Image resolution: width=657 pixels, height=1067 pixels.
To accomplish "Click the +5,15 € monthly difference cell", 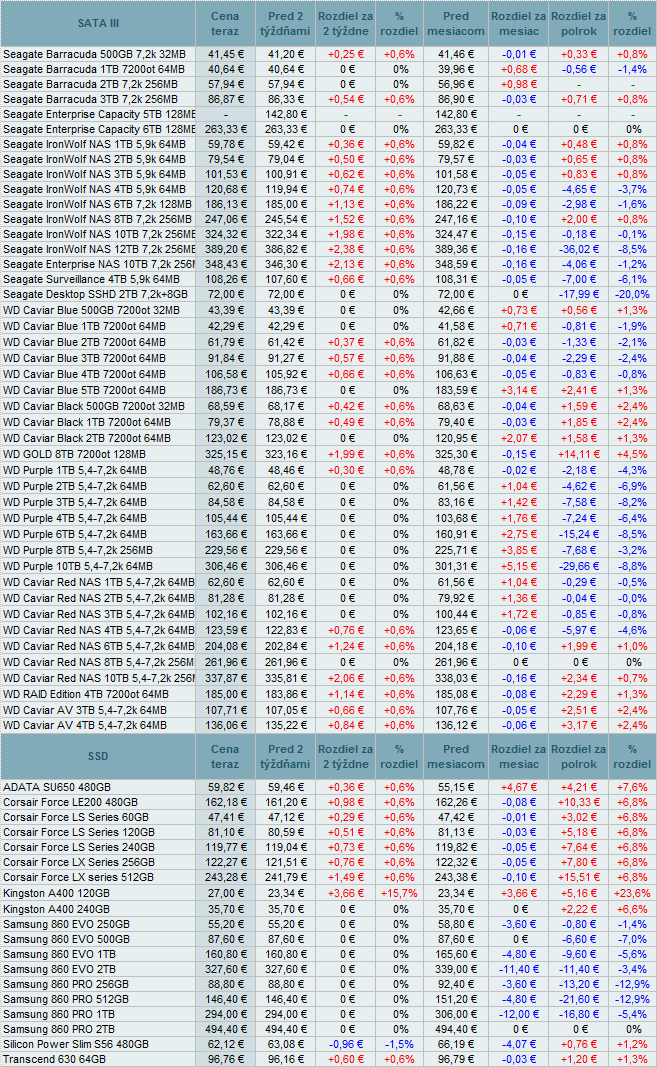I will click(x=519, y=566).
